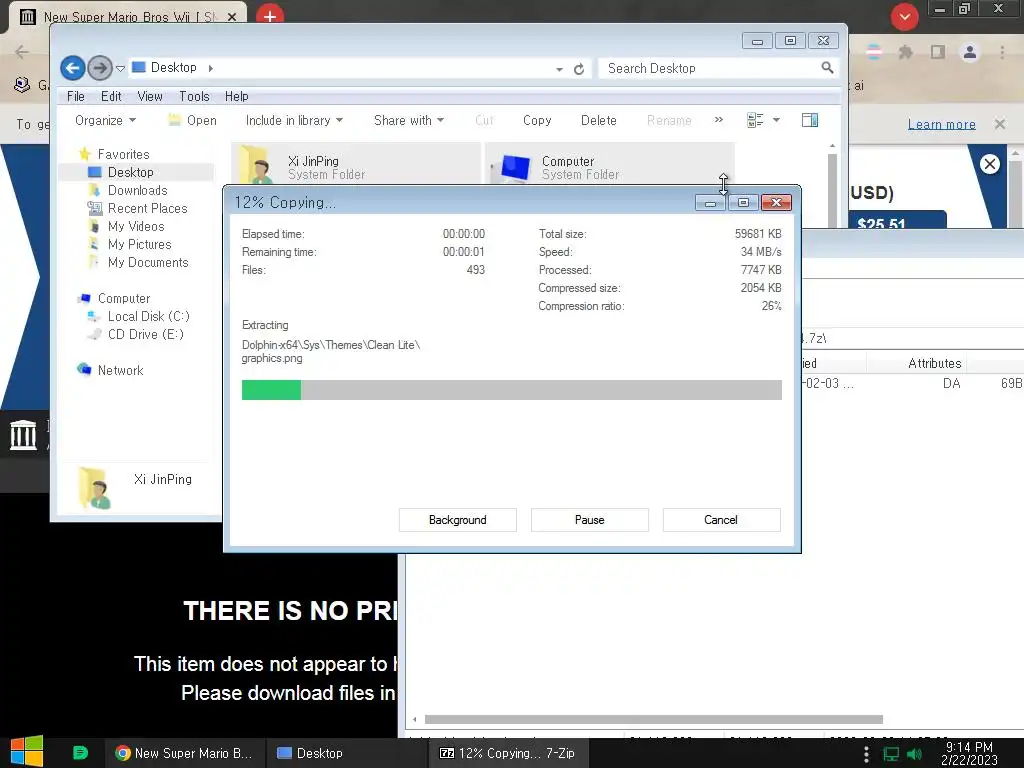Click the Explorer back arrow button
Viewport: 1024px width, 768px height.
click(x=72, y=68)
